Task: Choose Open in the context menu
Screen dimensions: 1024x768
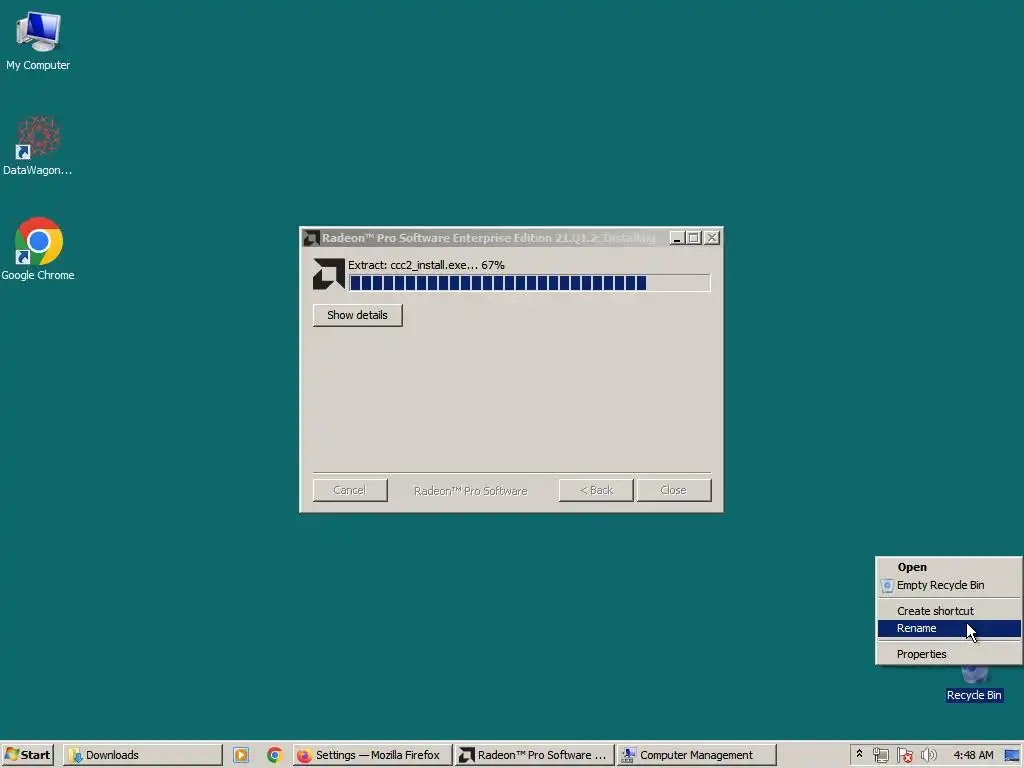Action: click(948, 567)
